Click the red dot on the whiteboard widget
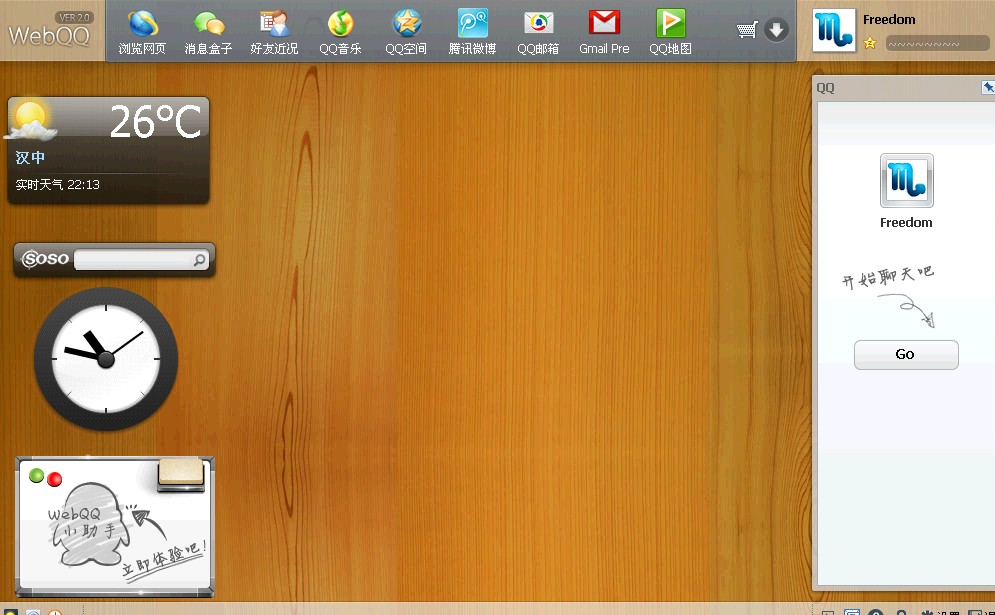 (55, 479)
